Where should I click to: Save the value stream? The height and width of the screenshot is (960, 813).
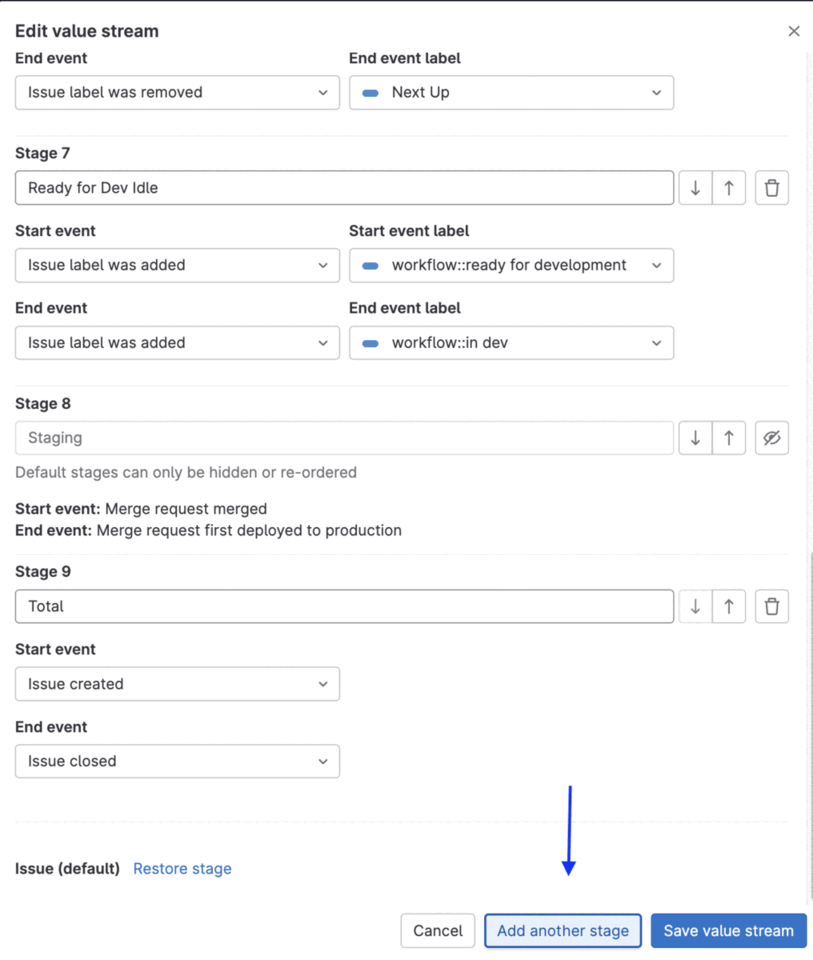tap(728, 930)
